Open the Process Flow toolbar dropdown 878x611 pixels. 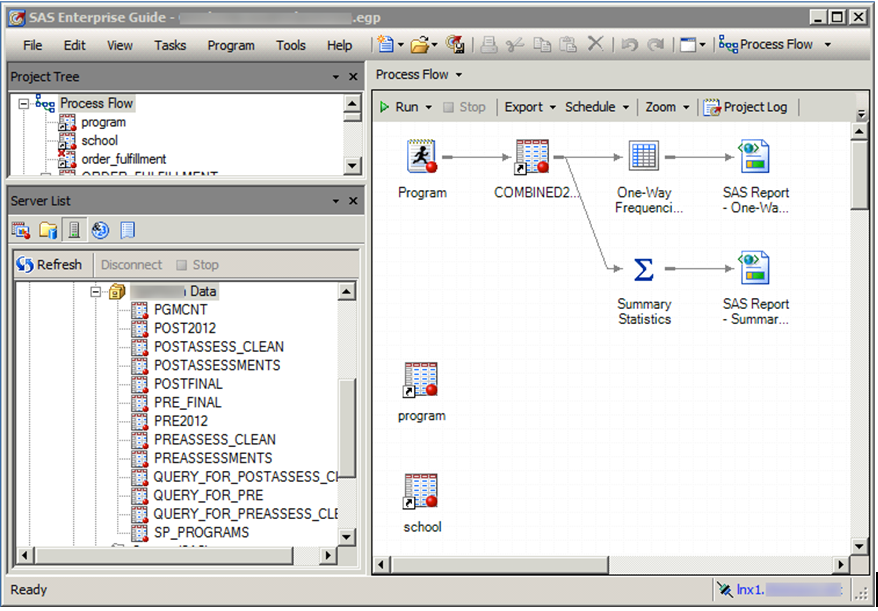click(828, 45)
